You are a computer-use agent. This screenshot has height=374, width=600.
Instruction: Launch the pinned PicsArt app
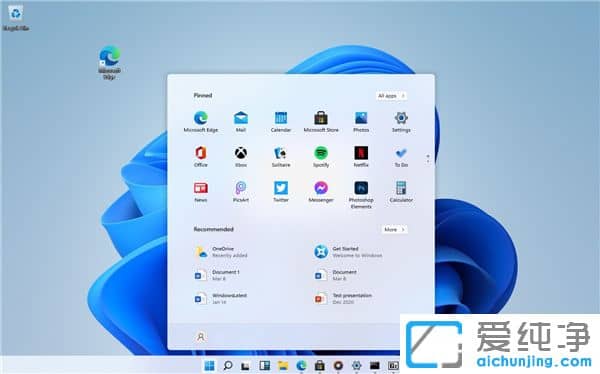point(241,191)
